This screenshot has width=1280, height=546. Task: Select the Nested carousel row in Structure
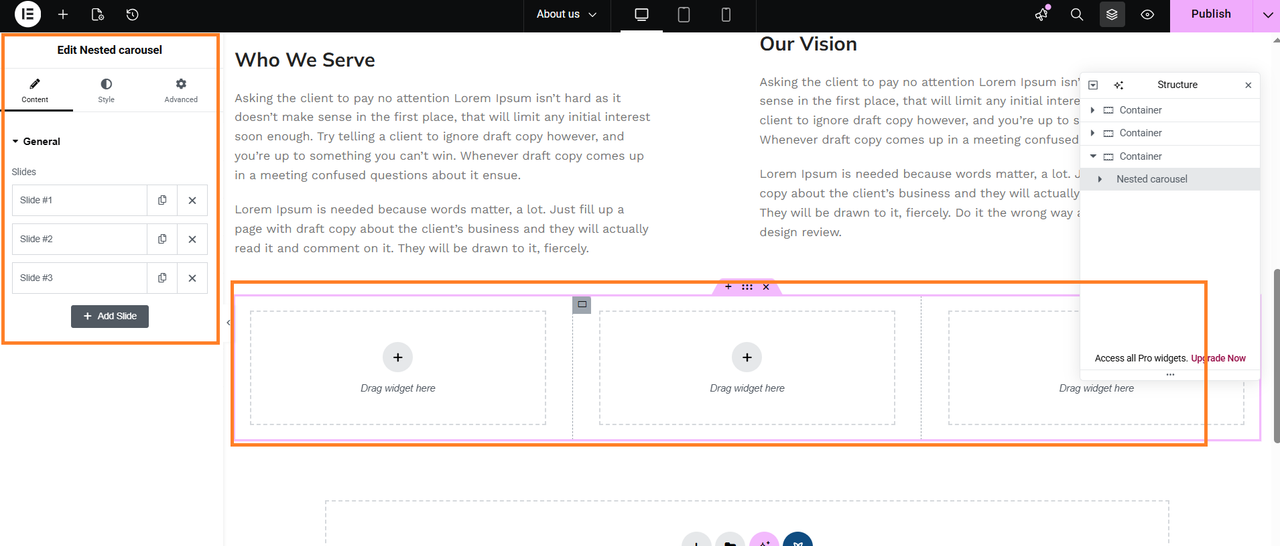(x=1170, y=179)
